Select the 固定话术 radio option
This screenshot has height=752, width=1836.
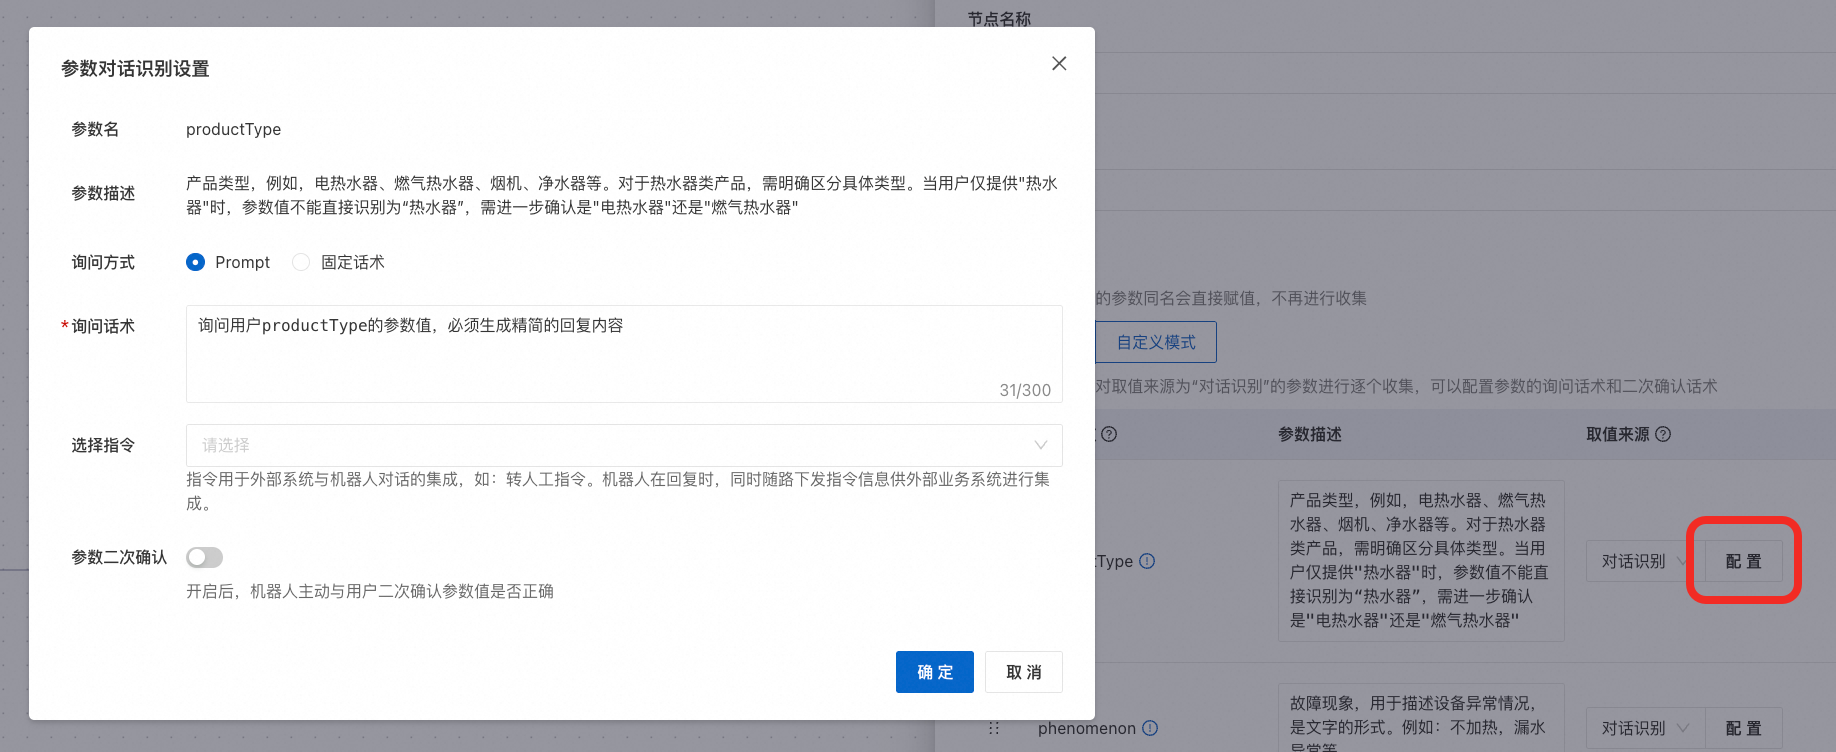[301, 262]
